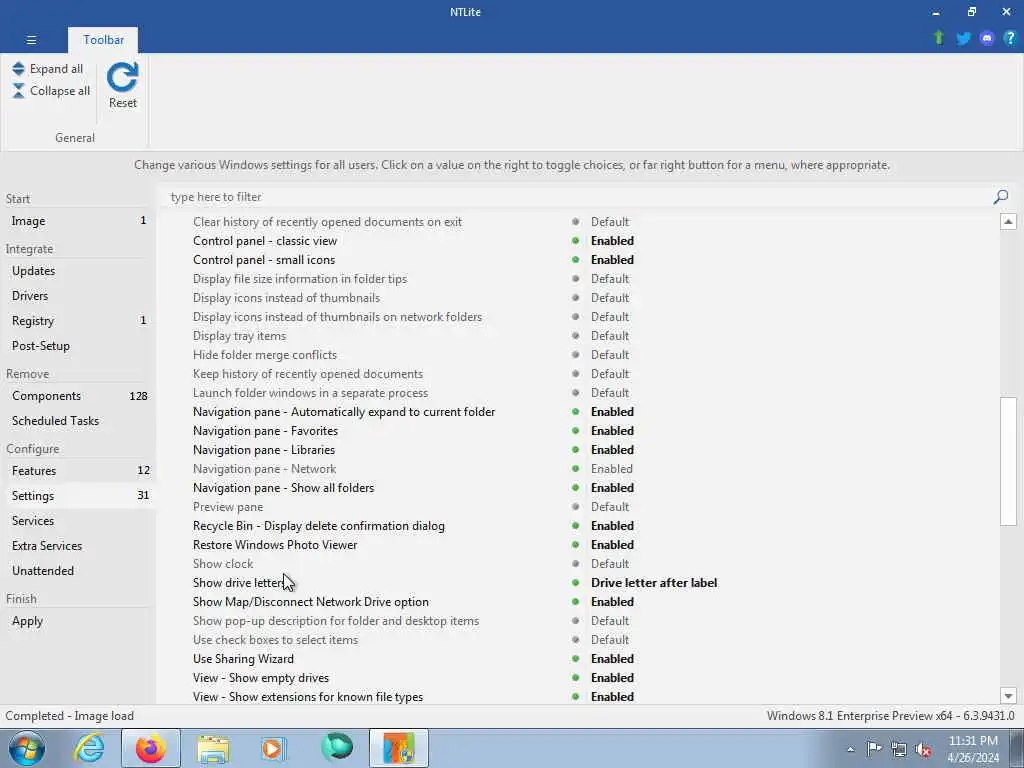Open Windows Start button
Viewport: 1024px width, 768px height.
pyautogui.click(x=27, y=748)
